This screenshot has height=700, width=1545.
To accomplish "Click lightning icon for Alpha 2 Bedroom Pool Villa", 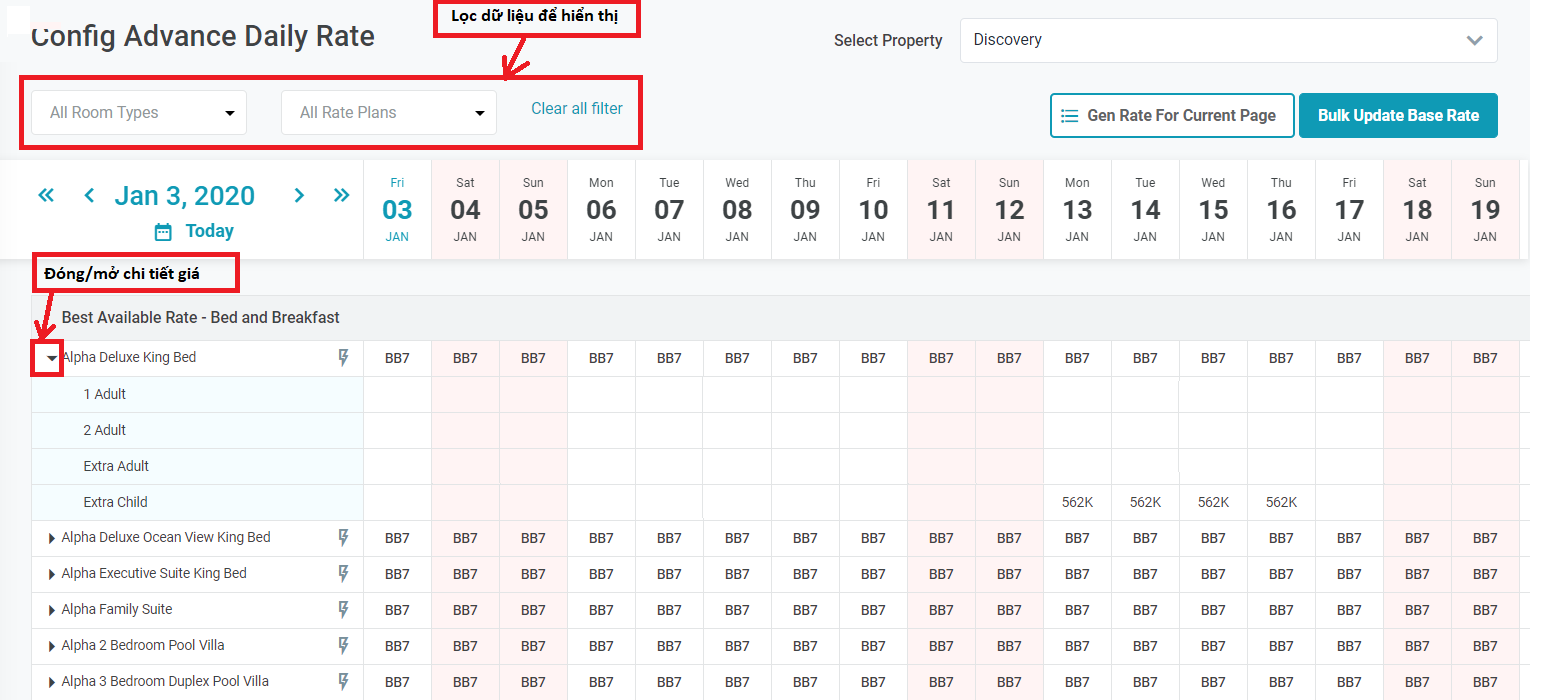I will click(343, 646).
